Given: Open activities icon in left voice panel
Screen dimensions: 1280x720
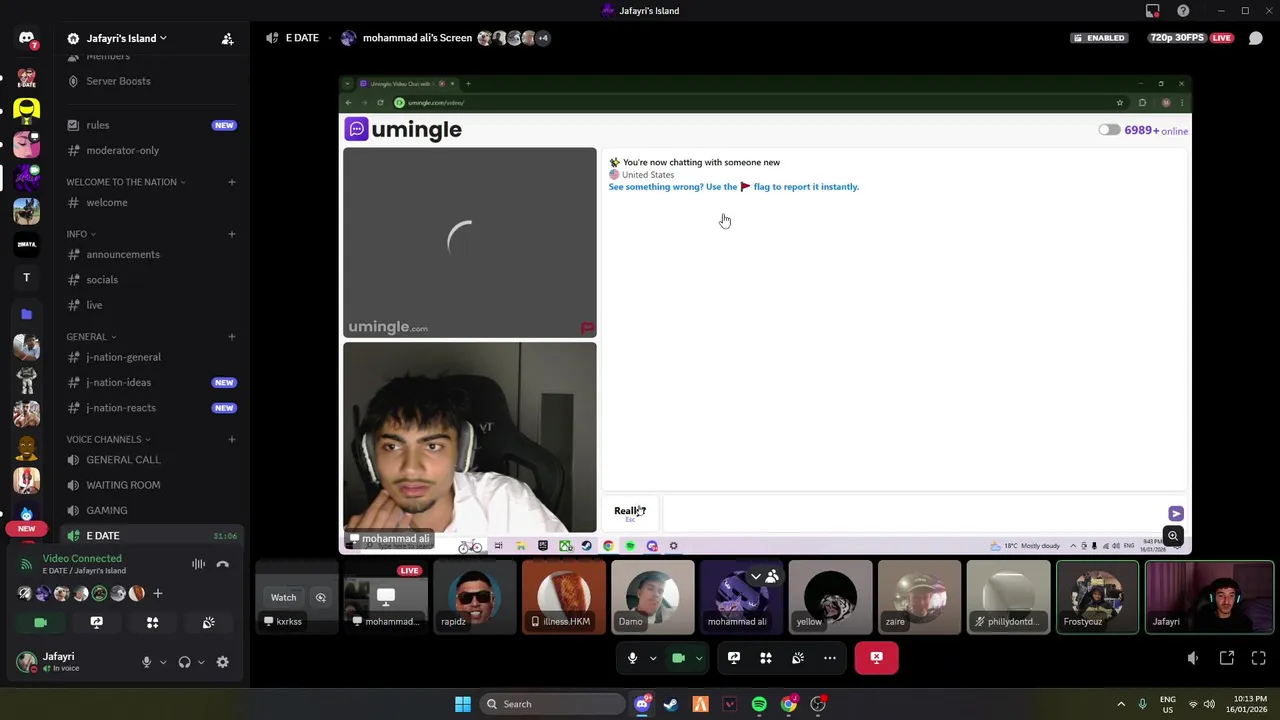Looking at the screenshot, I should [152, 622].
